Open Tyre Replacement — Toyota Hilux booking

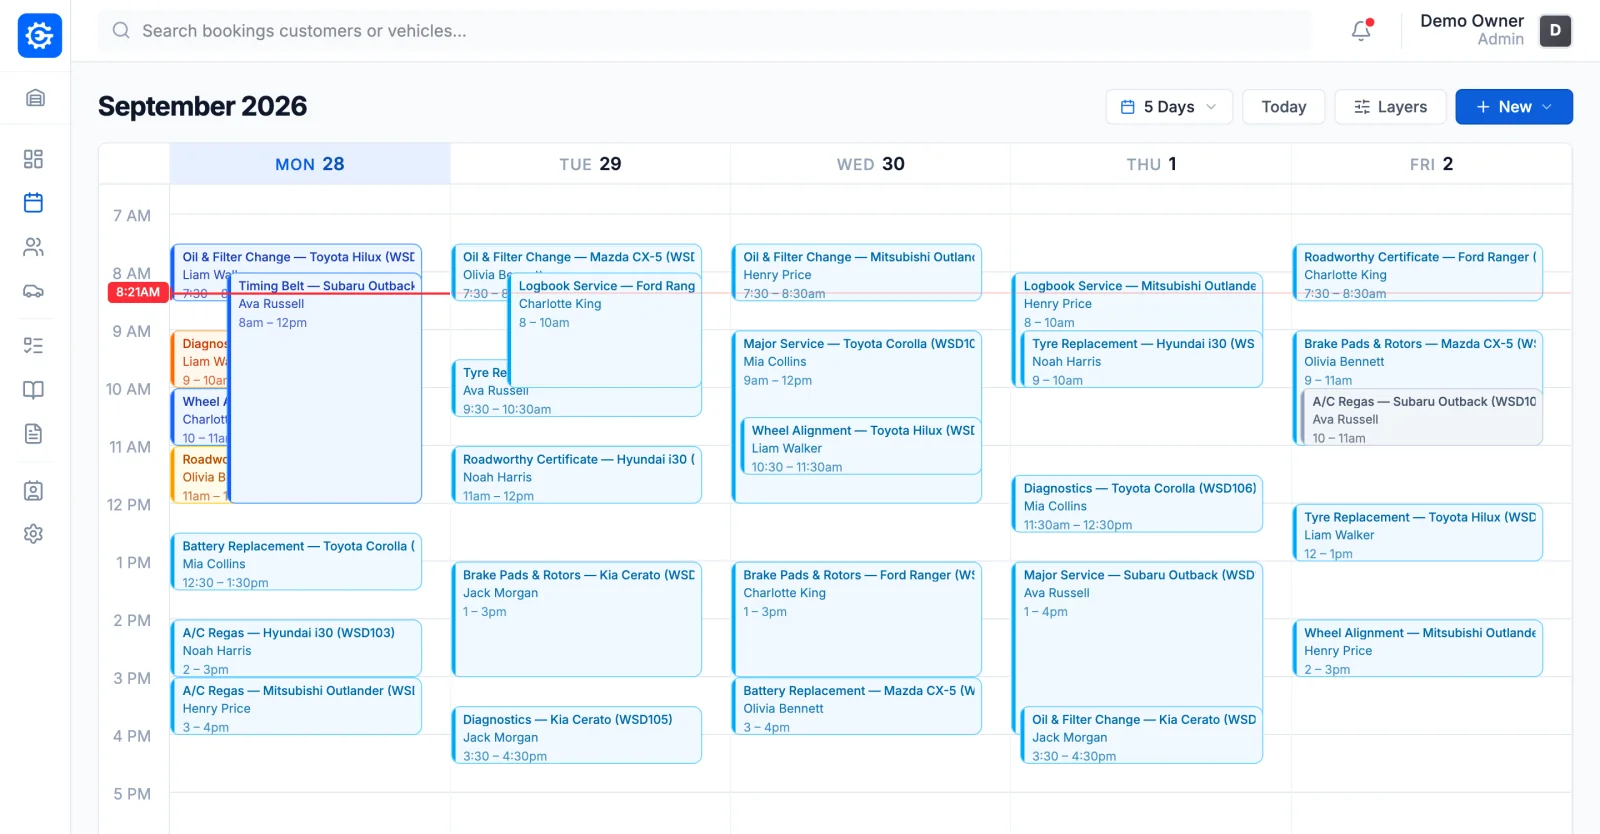1418,533
